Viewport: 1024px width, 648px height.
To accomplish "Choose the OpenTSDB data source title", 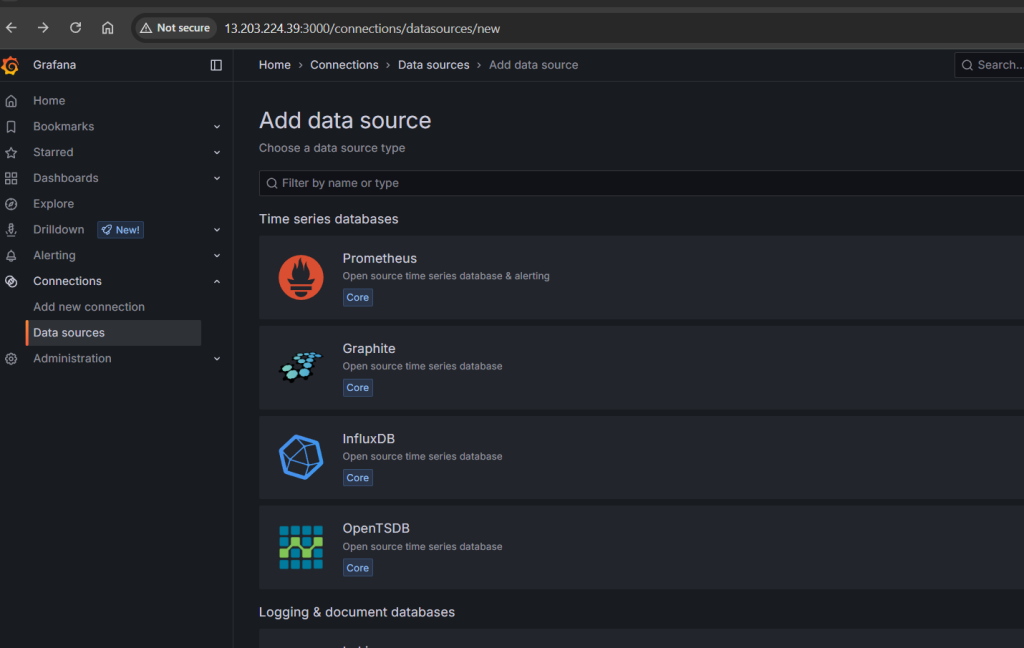I will click(376, 528).
